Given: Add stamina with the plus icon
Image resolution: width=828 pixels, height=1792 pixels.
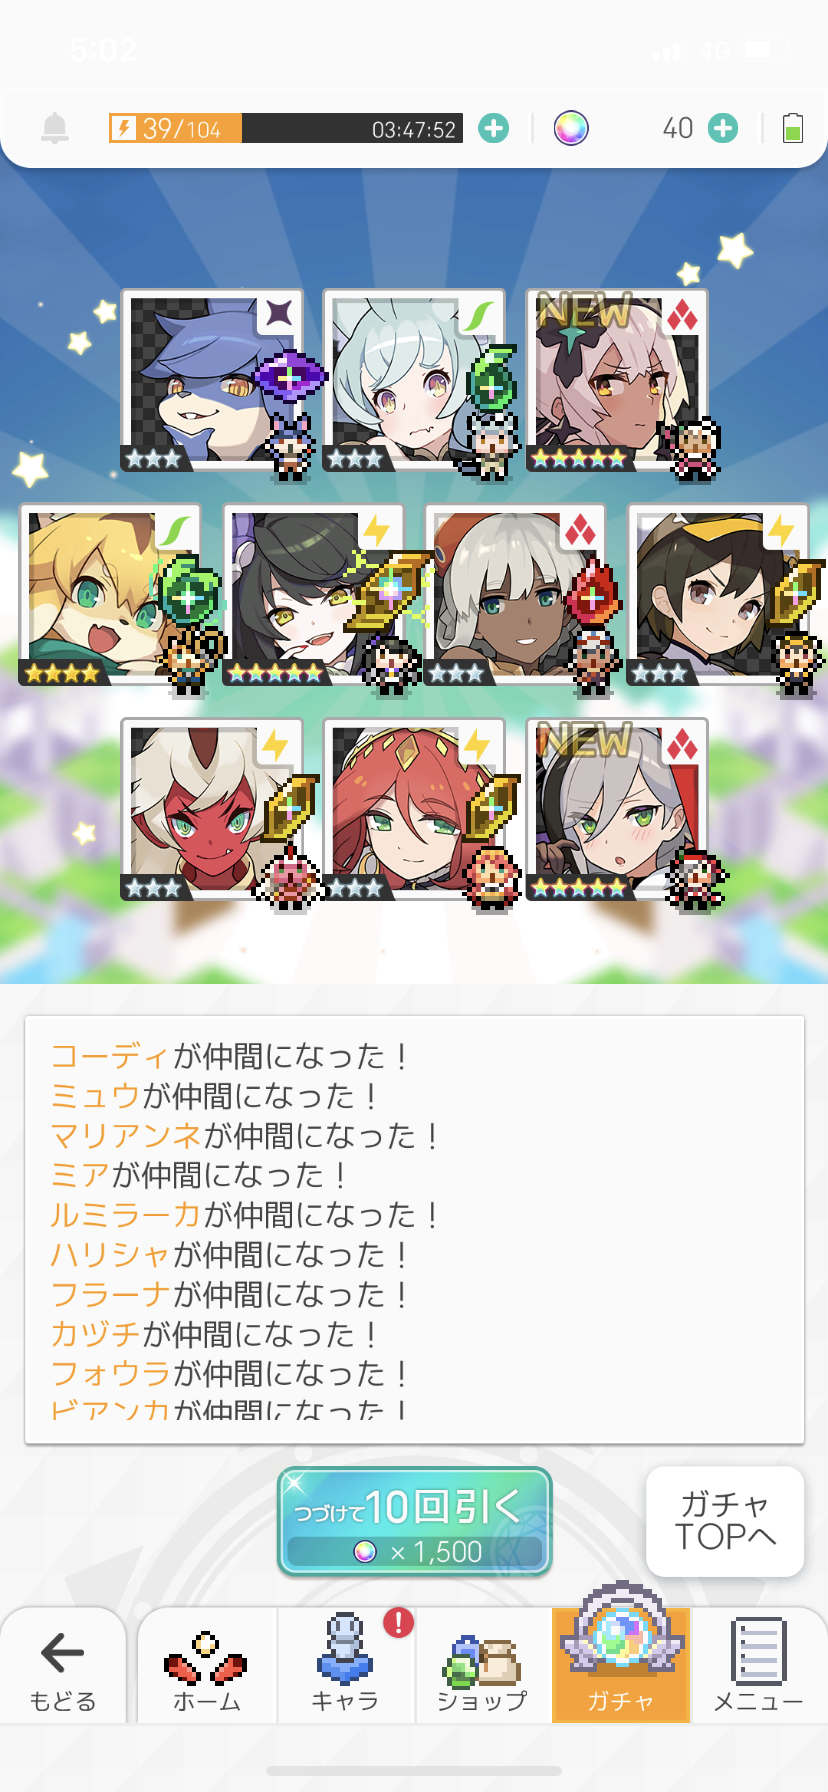Looking at the screenshot, I should tap(493, 128).
